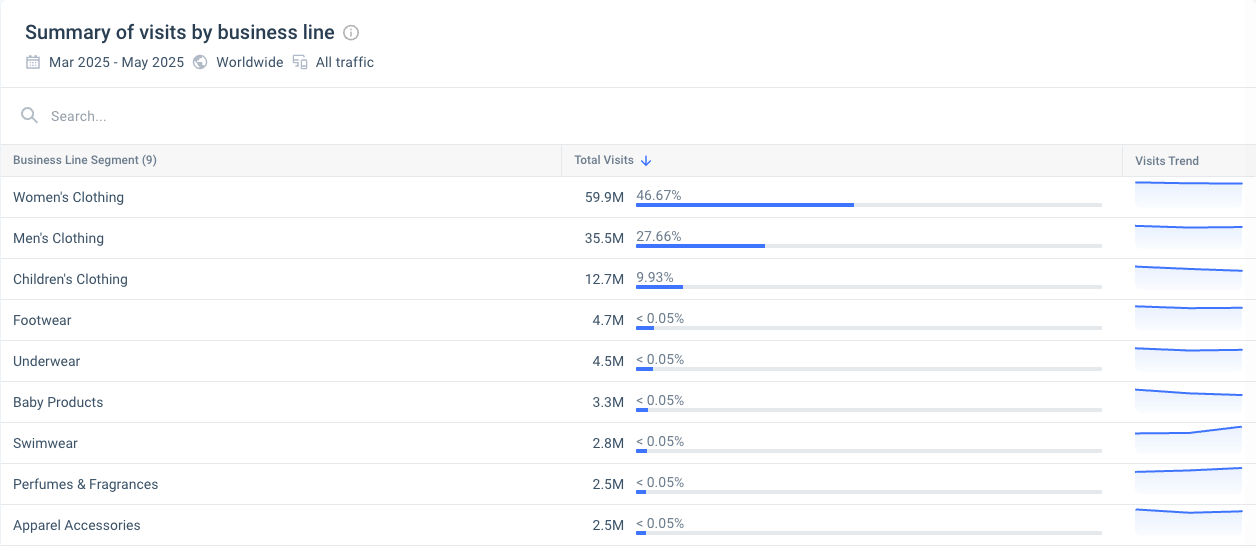Click the Total Visits sort arrow
The image size is (1256, 546).
point(646,161)
